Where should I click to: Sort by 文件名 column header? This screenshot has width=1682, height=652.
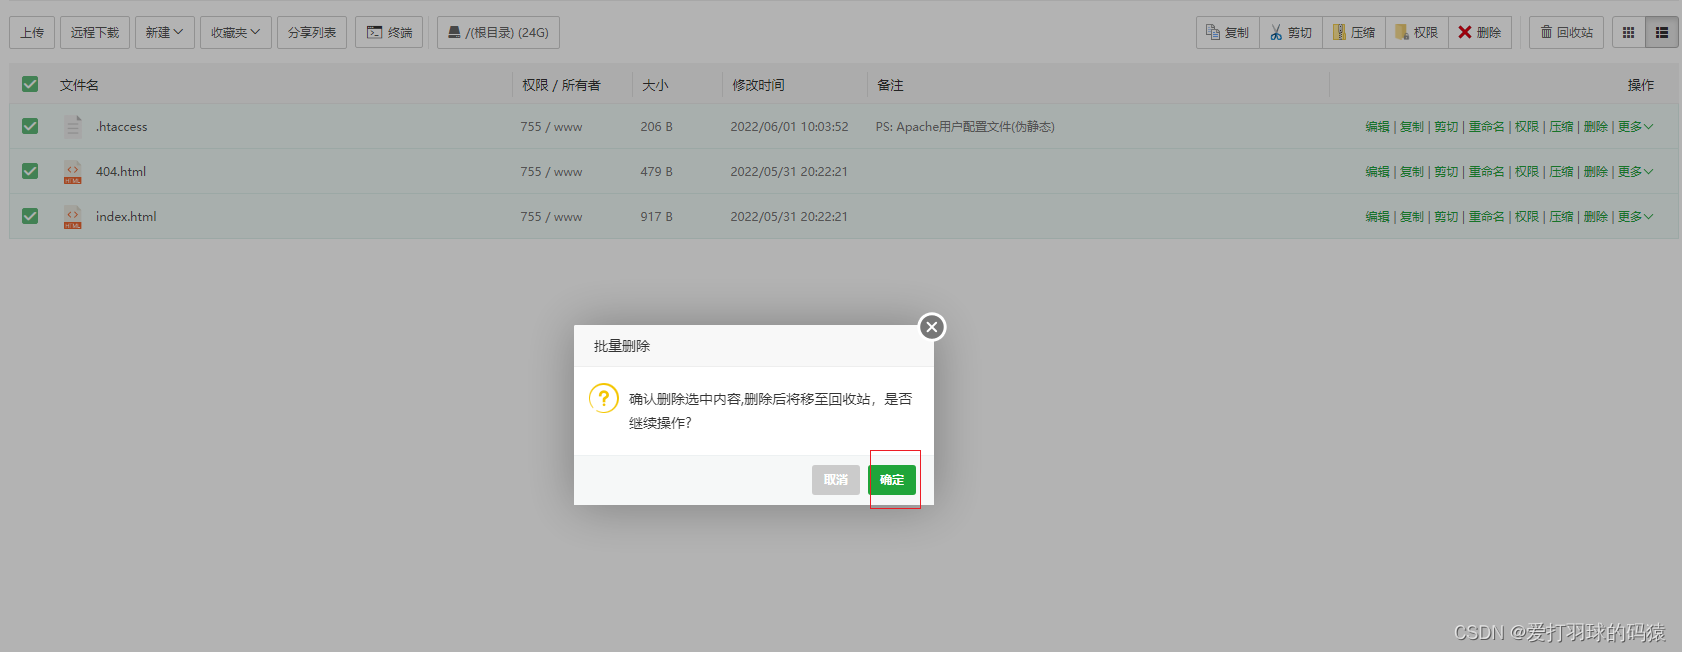79,85
